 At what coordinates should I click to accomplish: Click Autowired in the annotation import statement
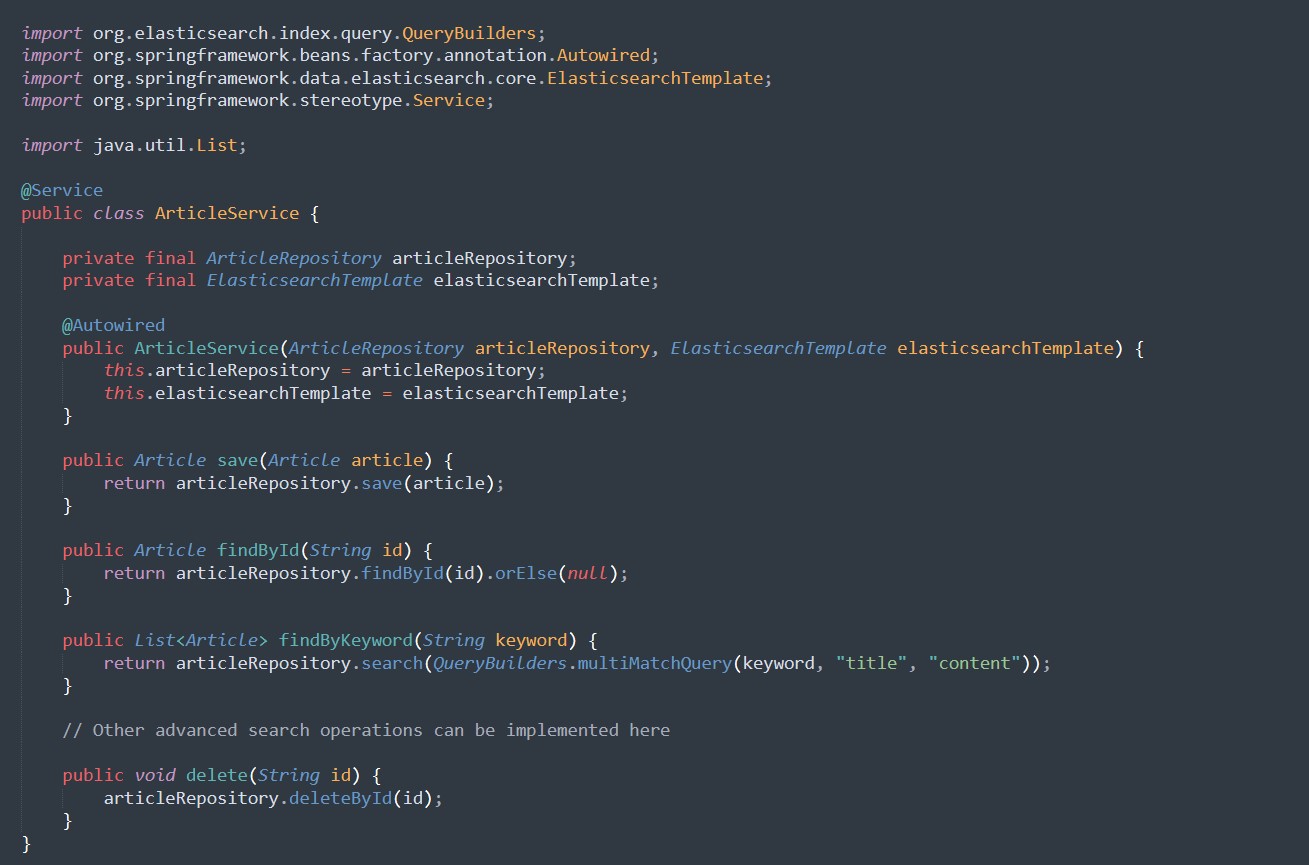pos(608,55)
